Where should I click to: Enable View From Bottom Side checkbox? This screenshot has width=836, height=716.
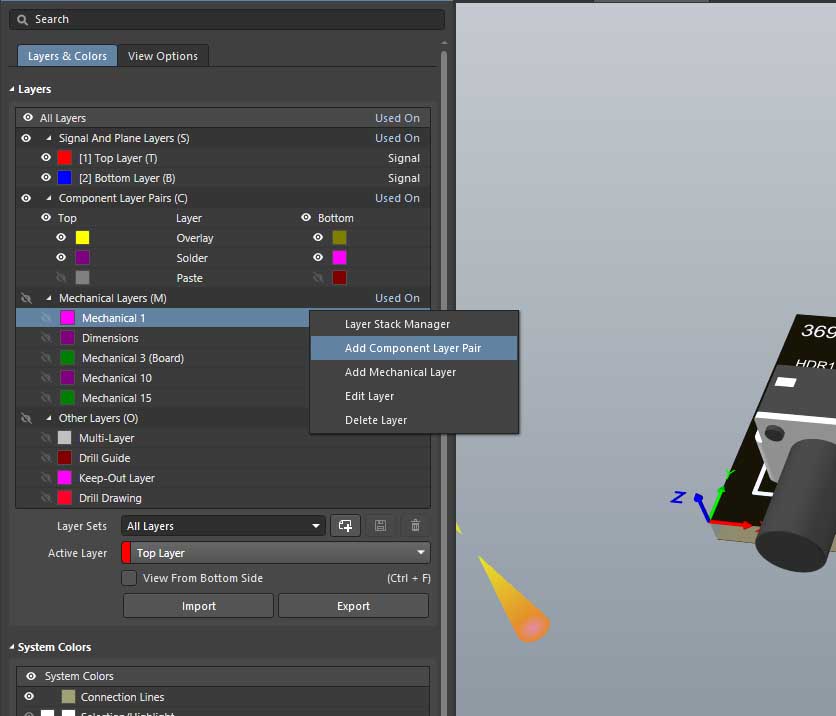click(x=129, y=578)
